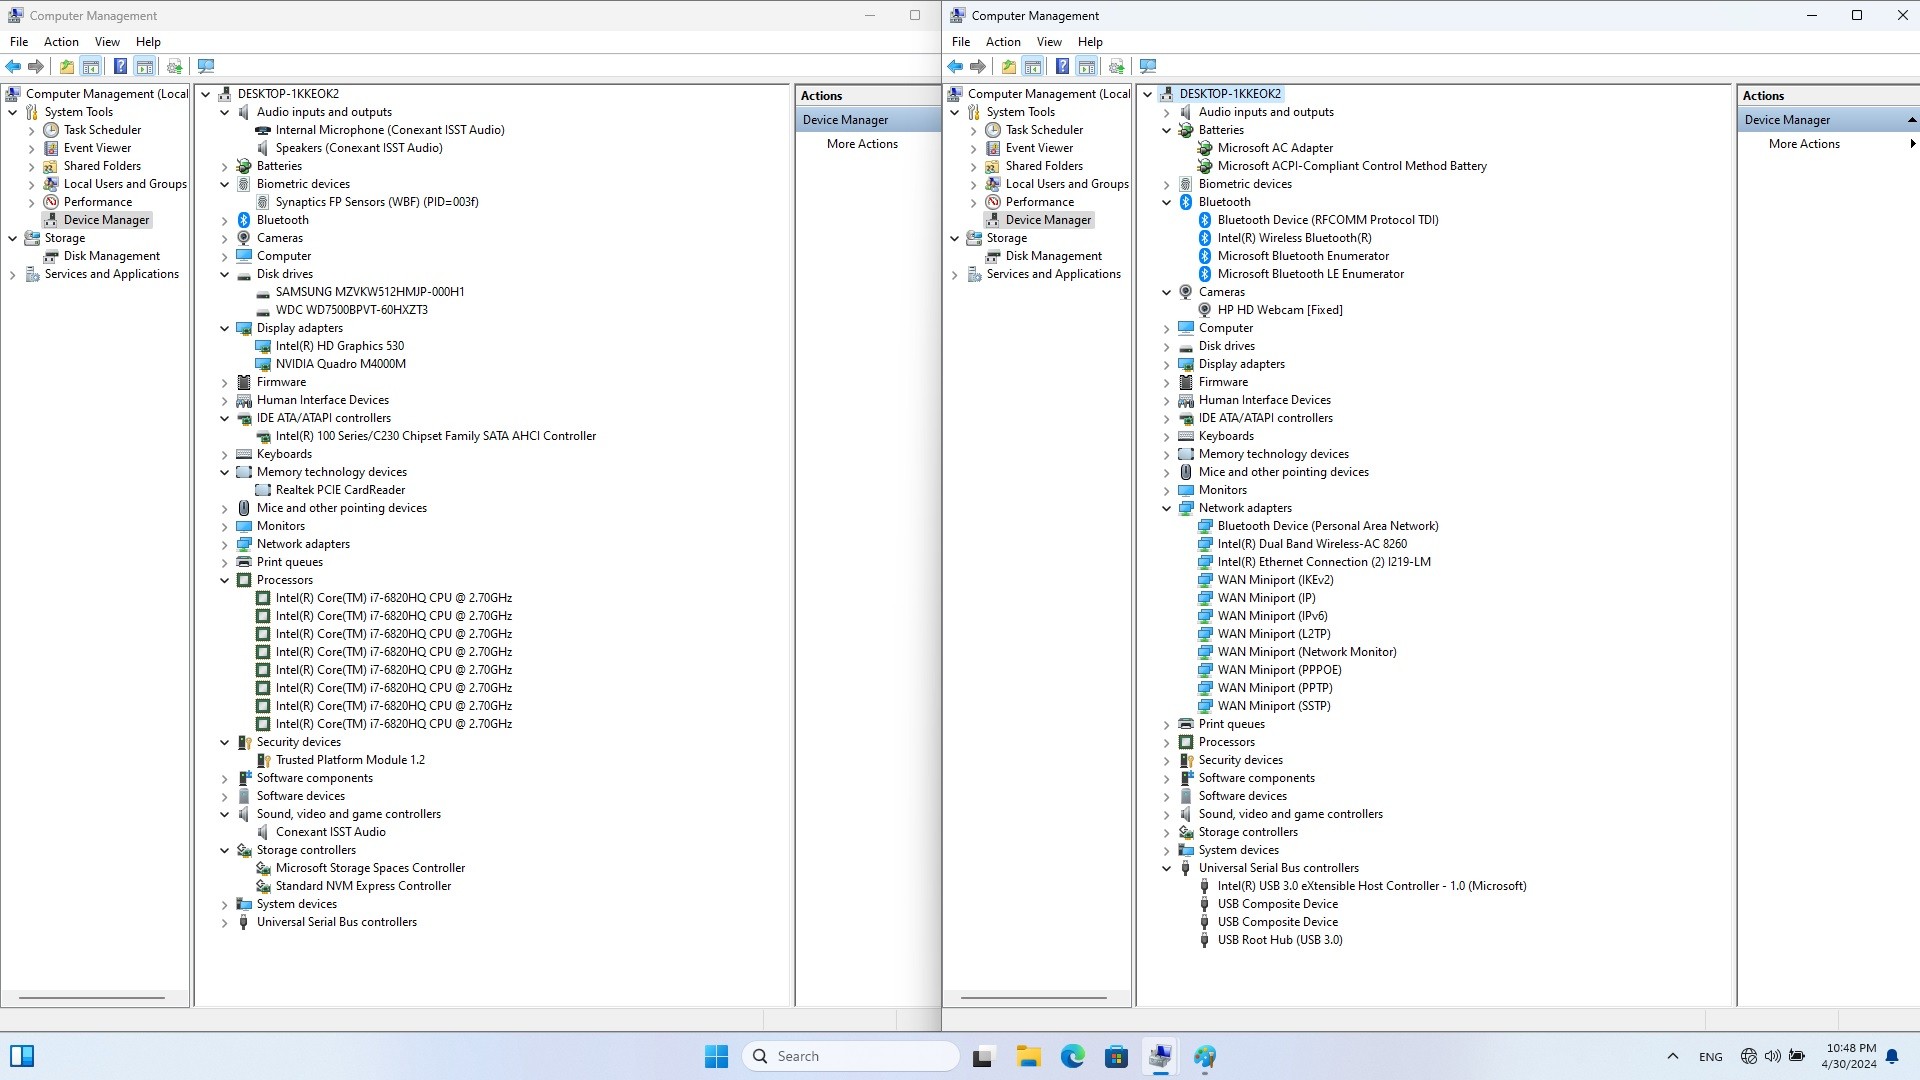The width and height of the screenshot is (1920, 1080).
Task: Click Back arrow in left window toolbar
Action: pyautogui.click(x=13, y=67)
